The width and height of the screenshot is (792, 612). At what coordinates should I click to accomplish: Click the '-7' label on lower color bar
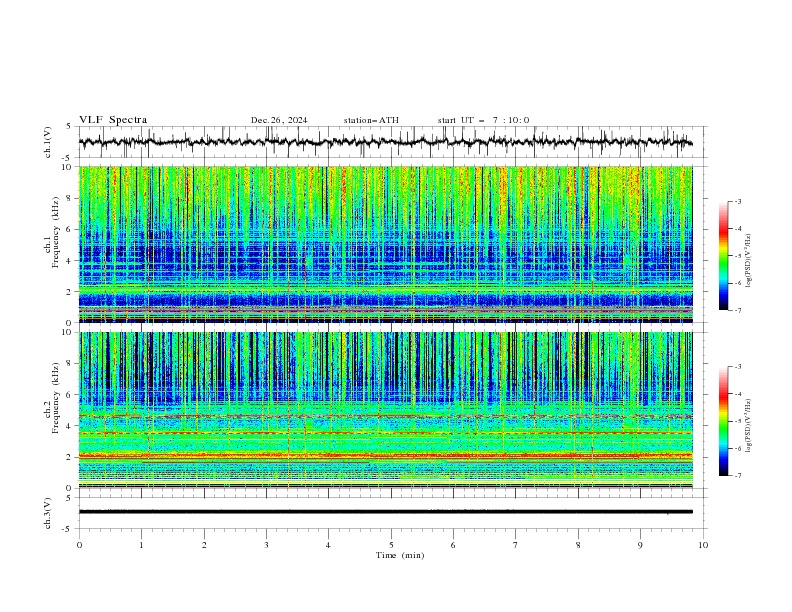coord(737,476)
